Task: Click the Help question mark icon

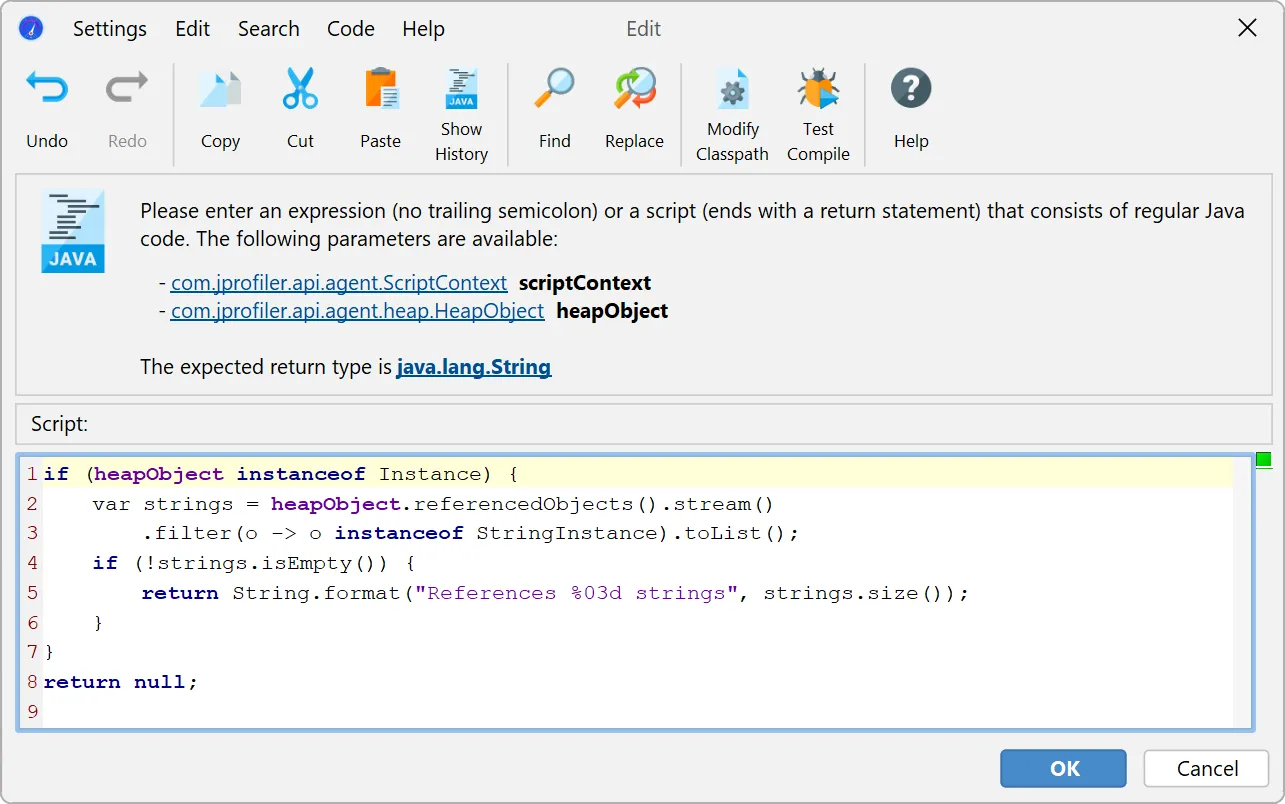Action: click(x=911, y=89)
